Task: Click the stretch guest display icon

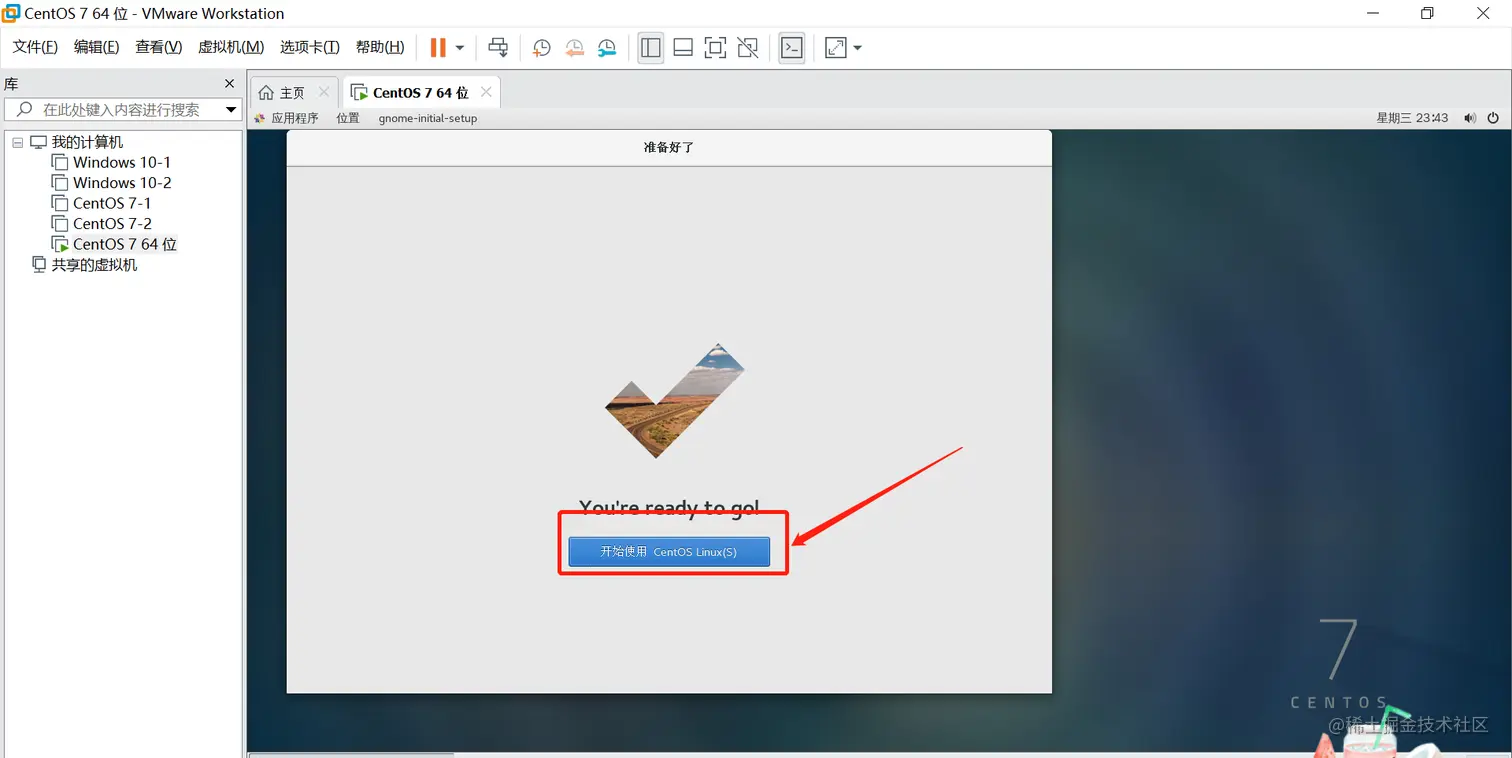Action: [x=835, y=47]
